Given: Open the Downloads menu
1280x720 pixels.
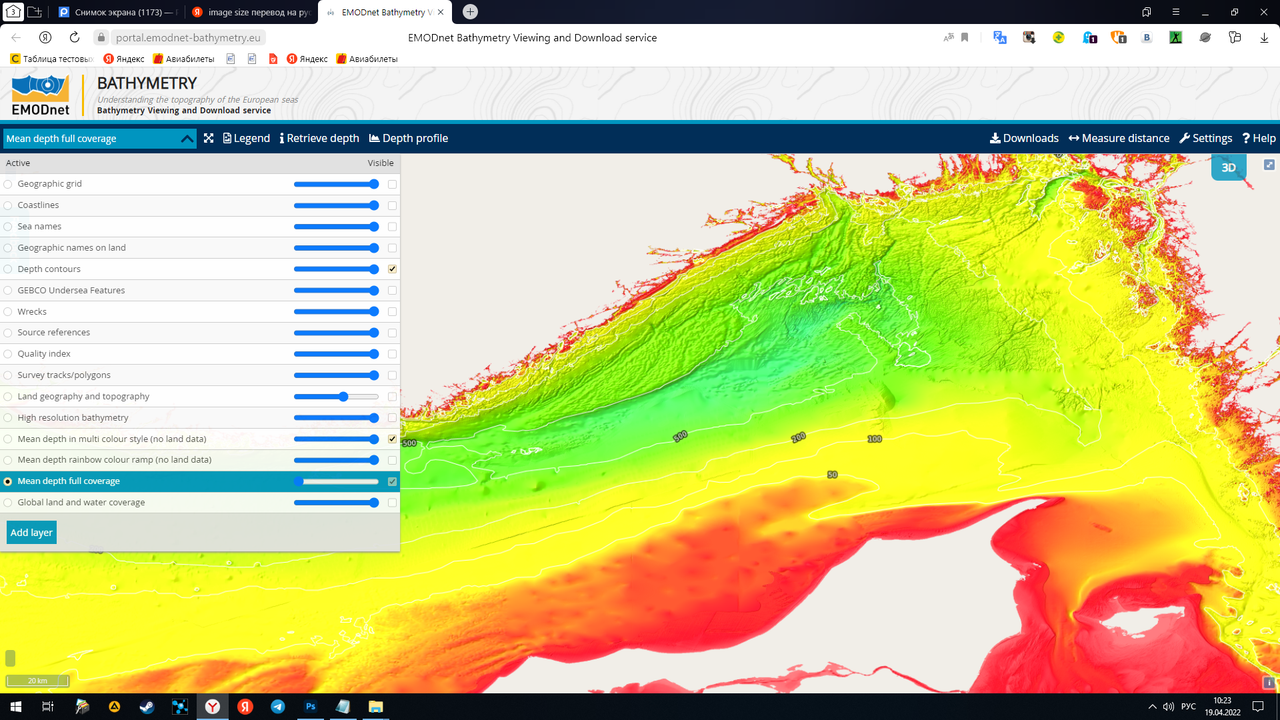Looking at the screenshot, I should point(1024,138).
